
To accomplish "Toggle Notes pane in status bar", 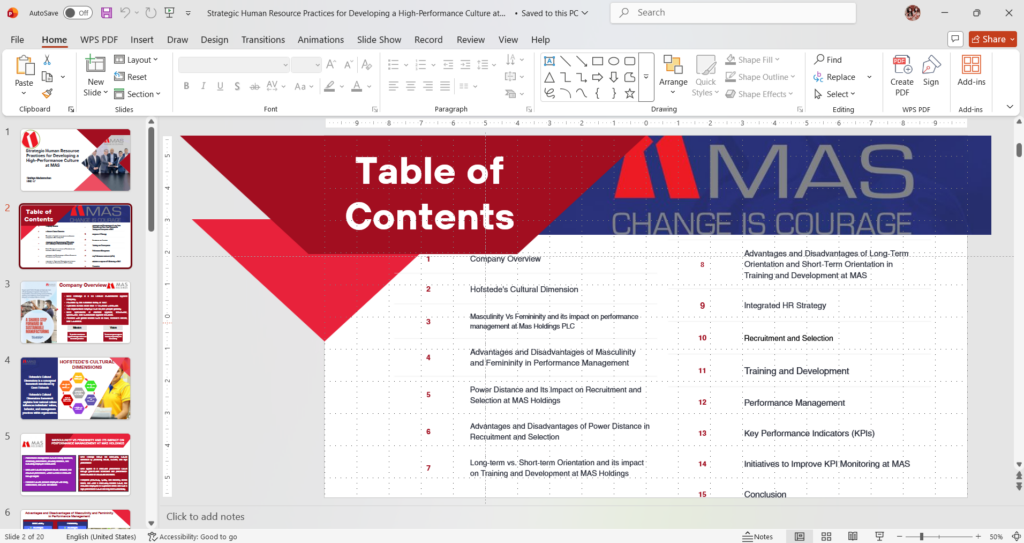I will [758, 536].
